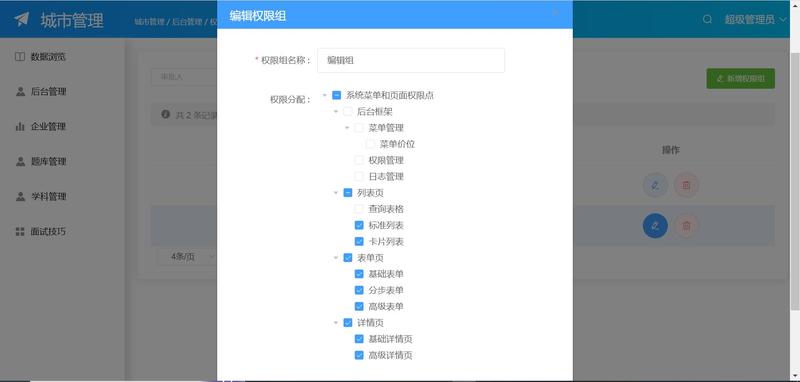Click the 面试技巧 grid icon
The image size is (800, 382).
coord(20,232)
